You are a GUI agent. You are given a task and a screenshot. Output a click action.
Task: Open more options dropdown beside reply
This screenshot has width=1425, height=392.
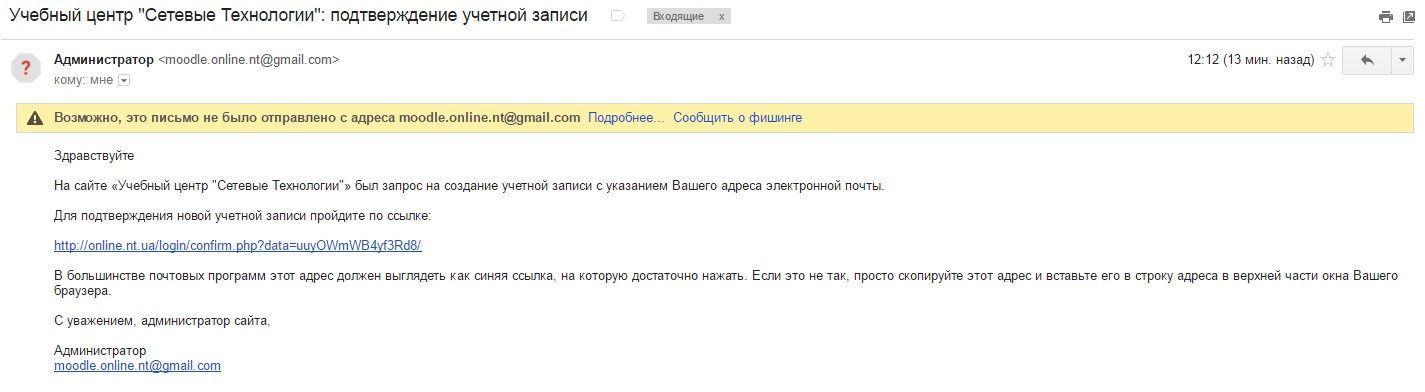1402,60
